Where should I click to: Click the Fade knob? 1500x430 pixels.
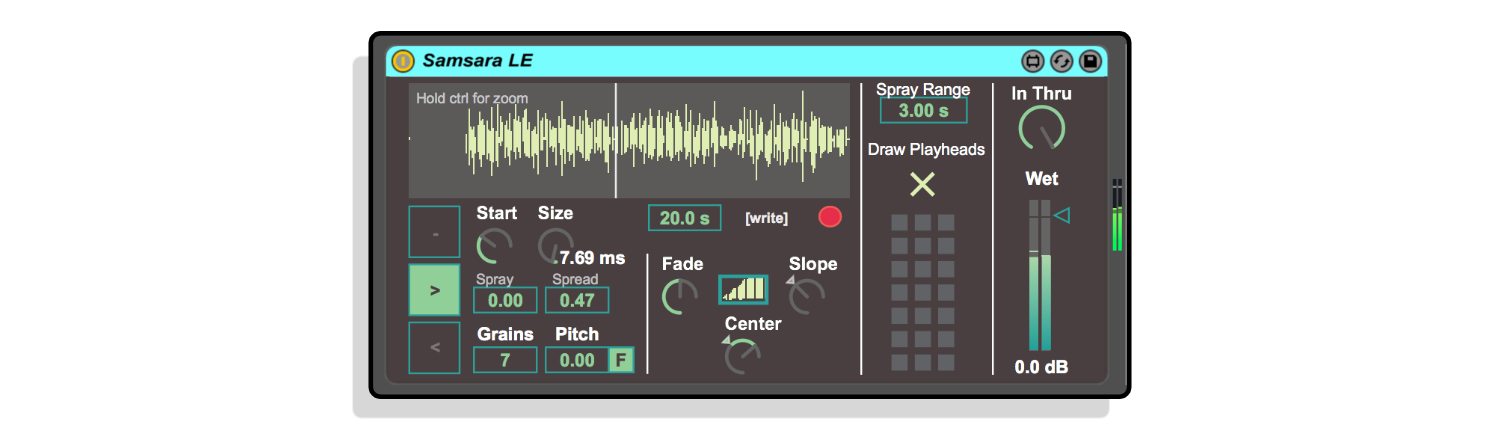(680, 297)
